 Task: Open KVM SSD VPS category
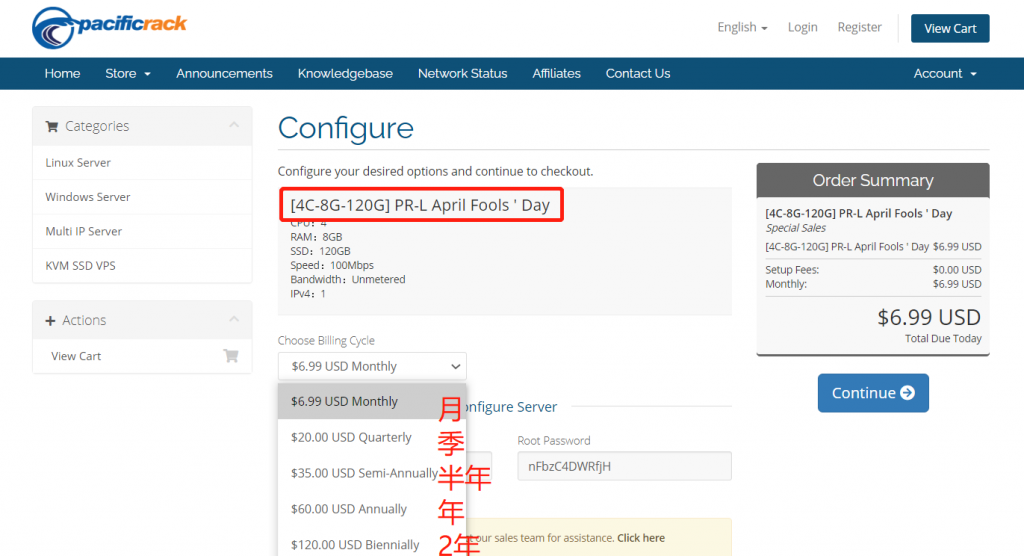(x=142, y=266)
